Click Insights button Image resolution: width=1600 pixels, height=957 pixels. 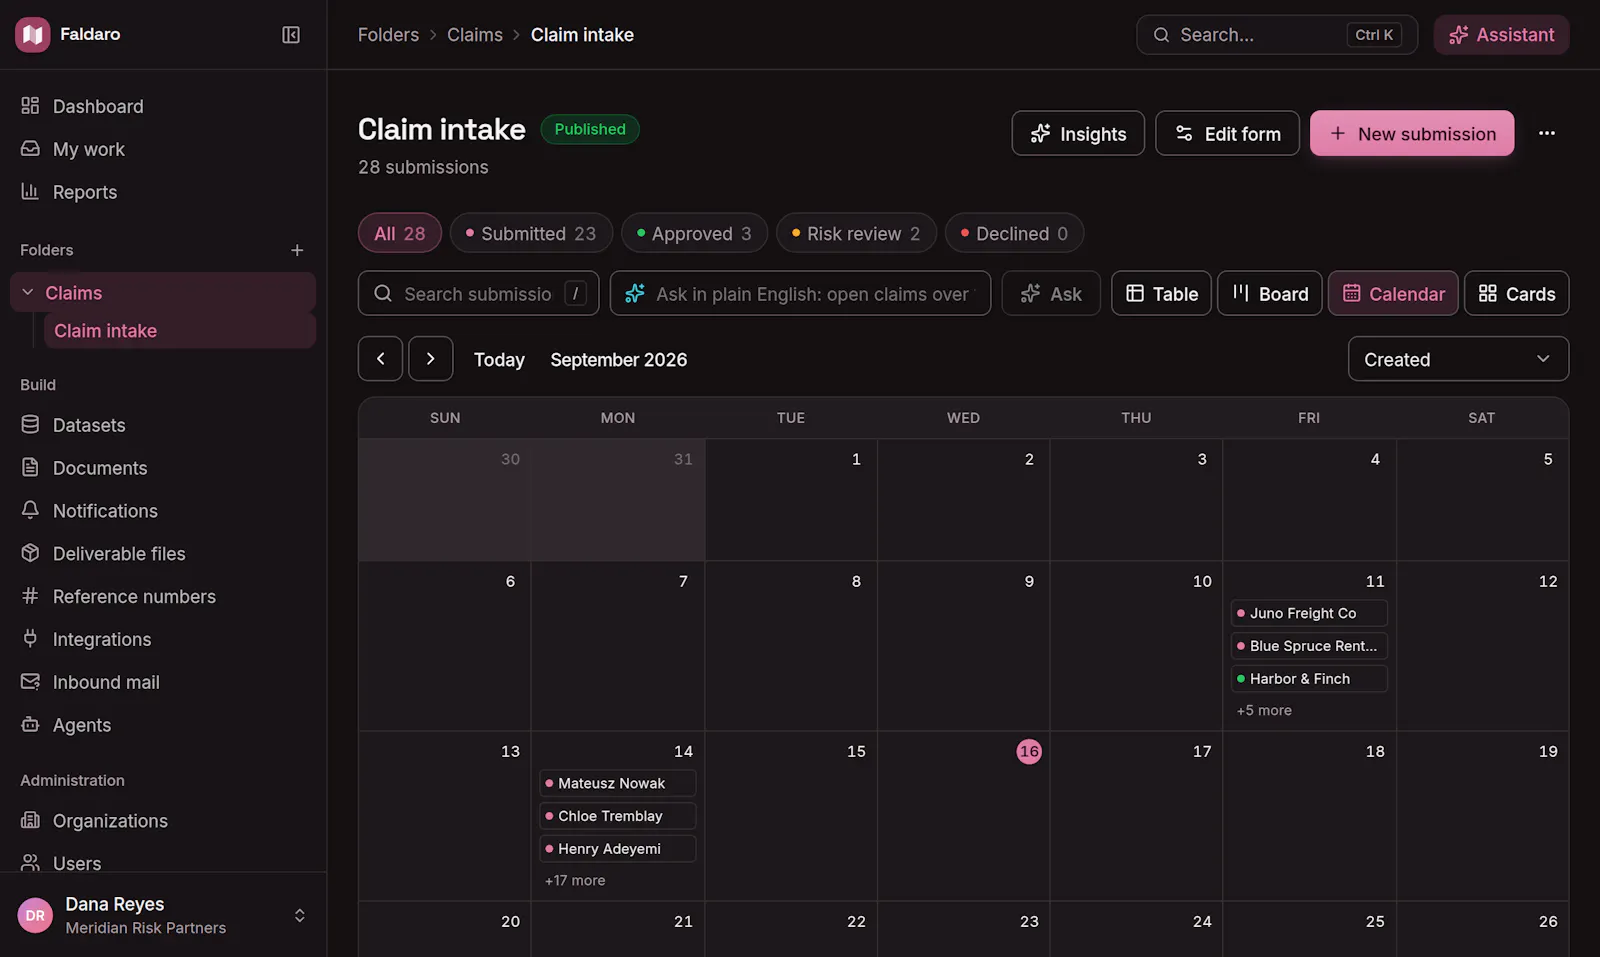[1078, 133]
